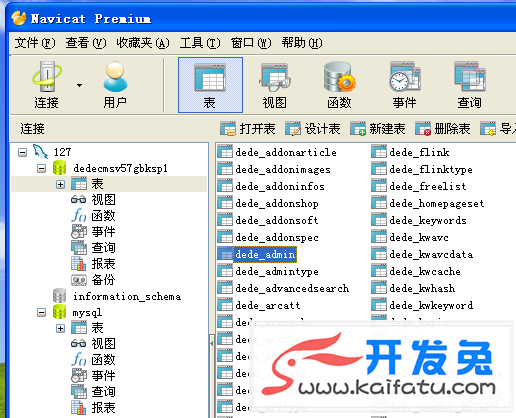Collapse the dedecmsv57gbksp1 database node
The width and height of the screenshot is (516, 418).
[x=41, y=168]
